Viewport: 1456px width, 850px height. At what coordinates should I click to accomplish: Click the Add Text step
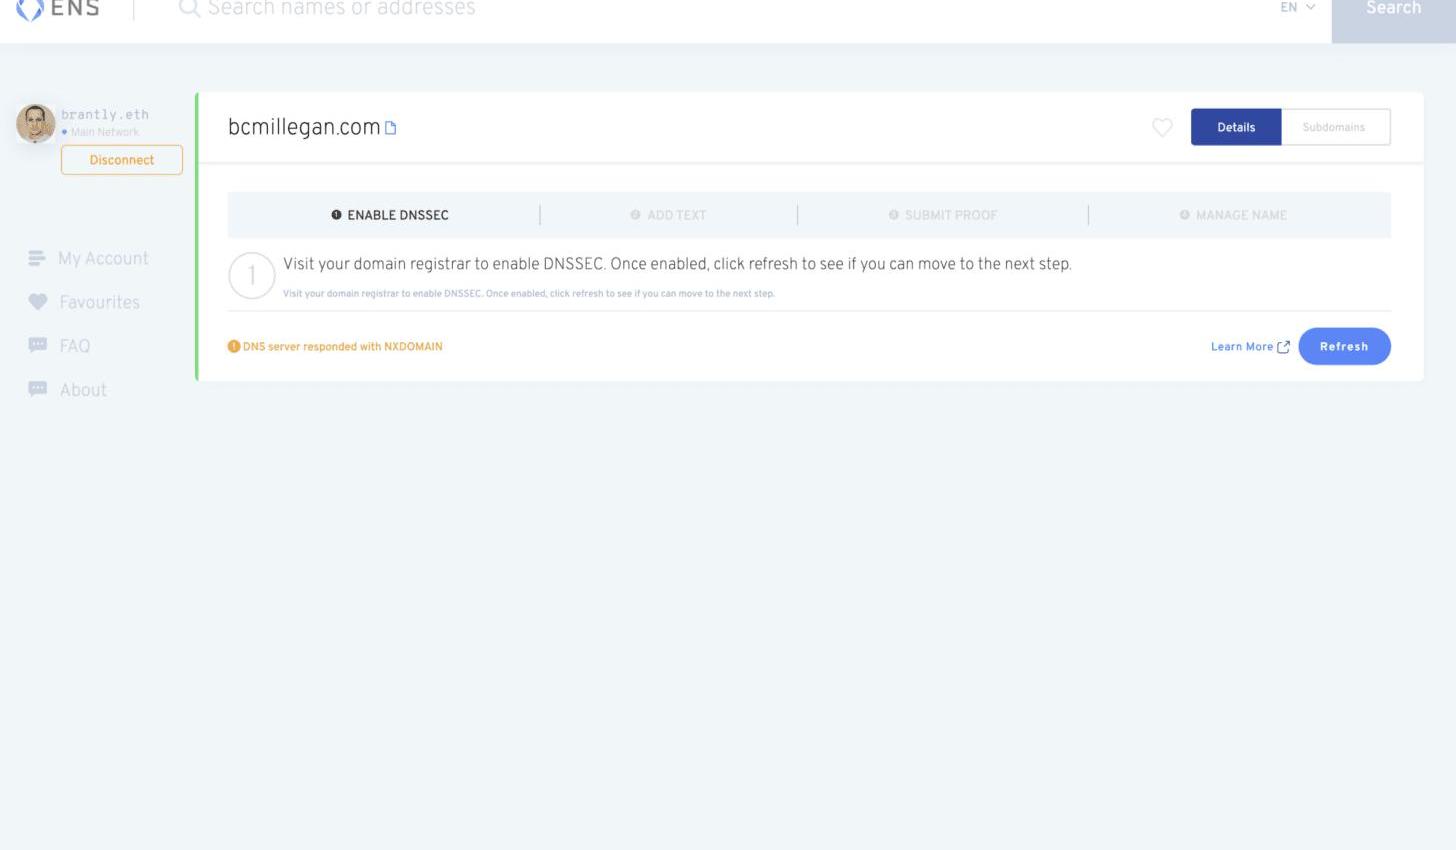click(668, 215)
